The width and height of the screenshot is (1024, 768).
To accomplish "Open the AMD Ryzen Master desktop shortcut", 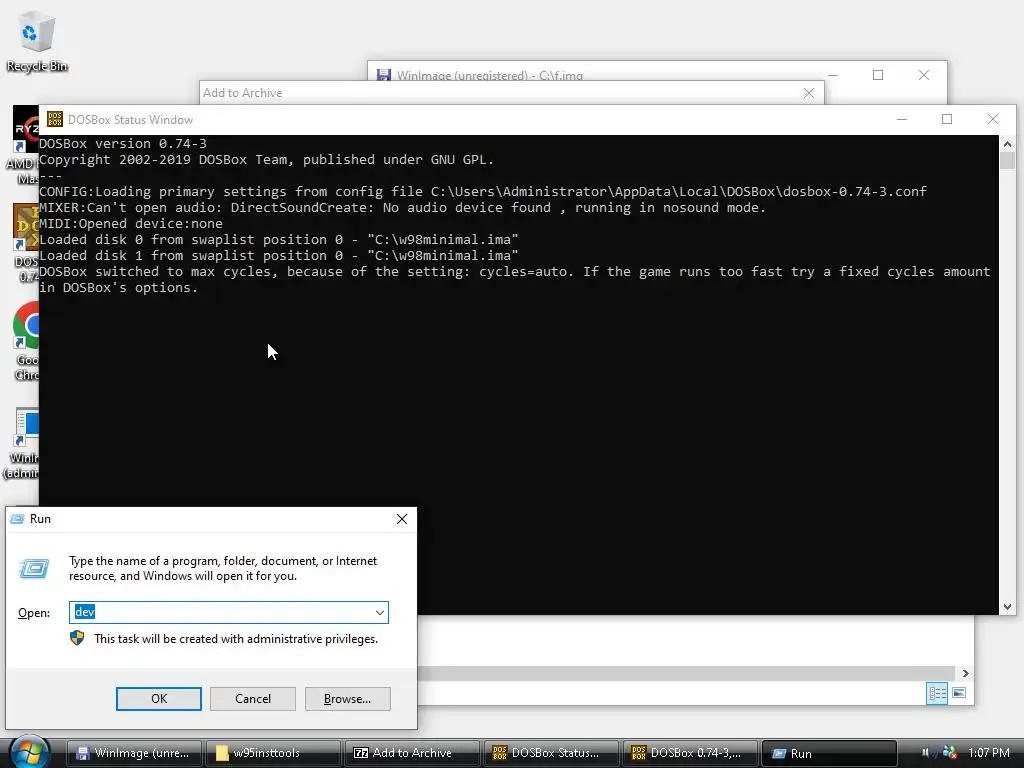I will [26, 145].
